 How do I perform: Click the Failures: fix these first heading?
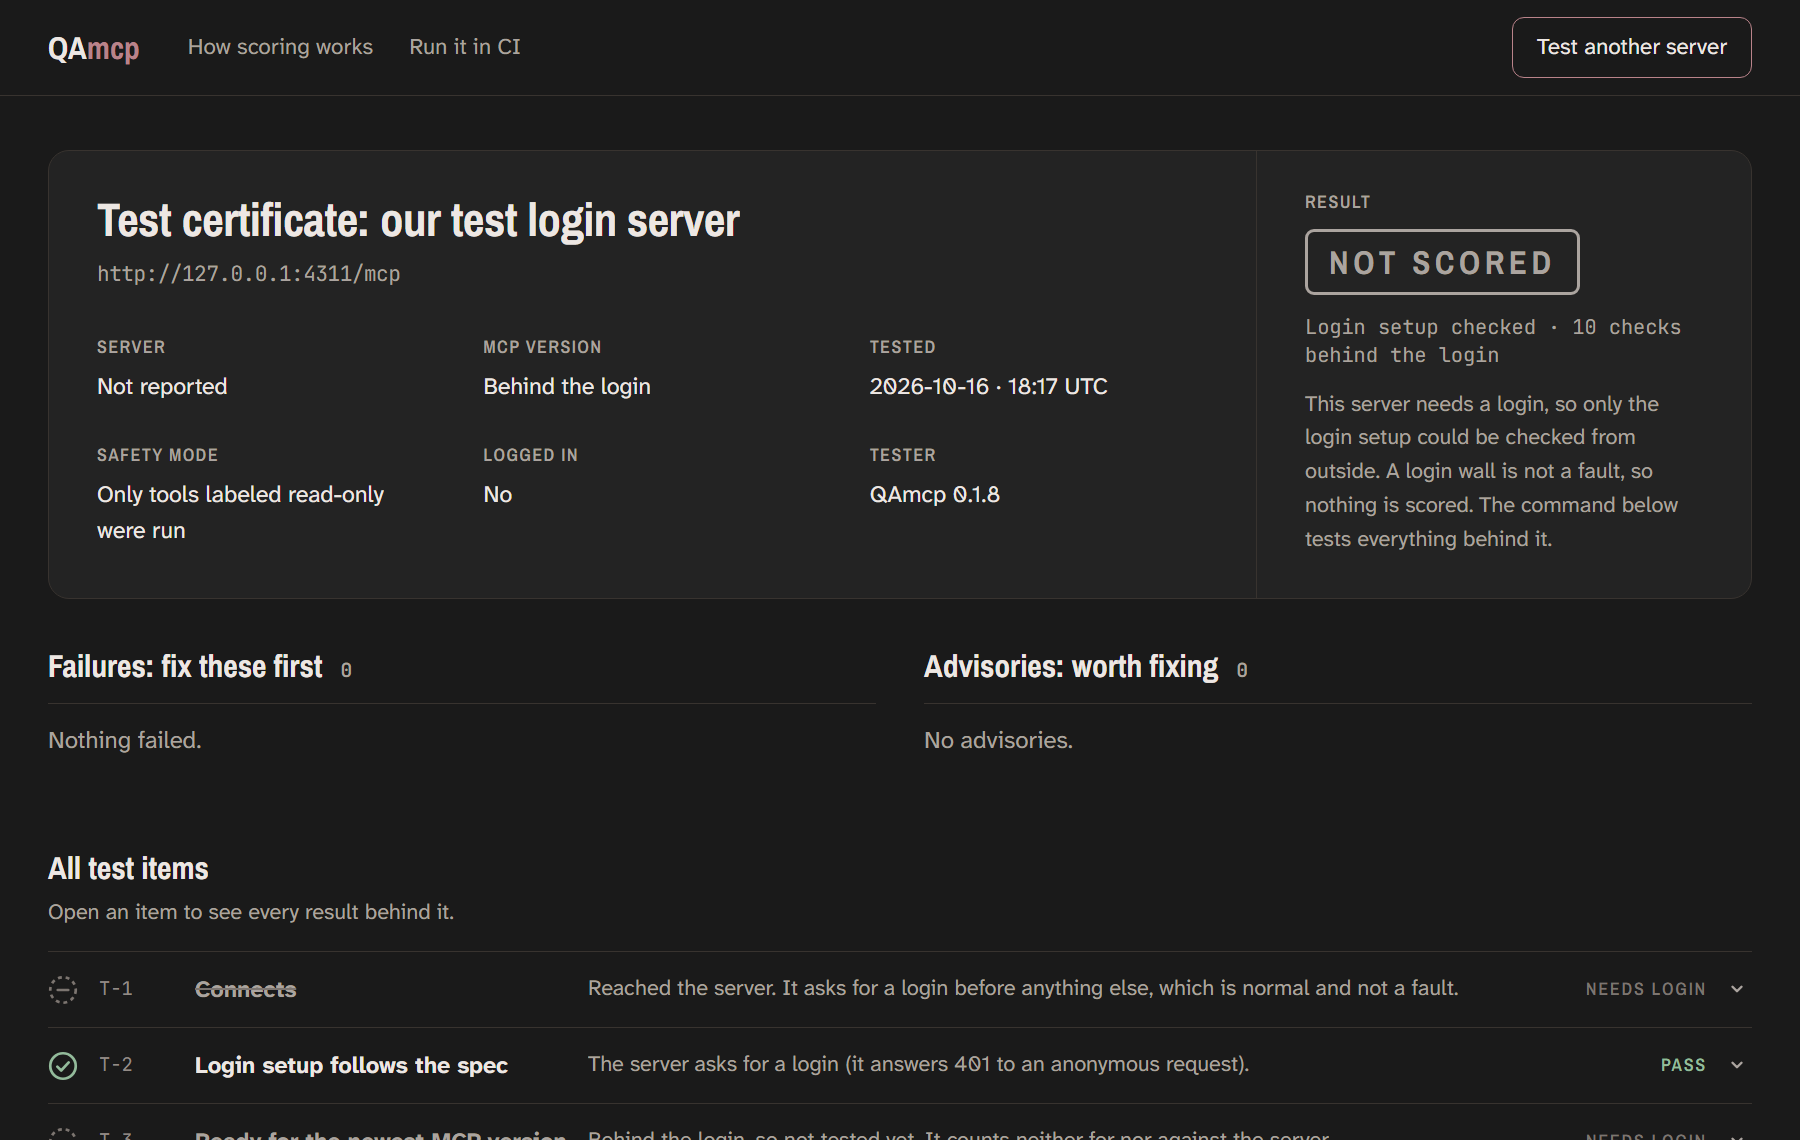point(185,666)
